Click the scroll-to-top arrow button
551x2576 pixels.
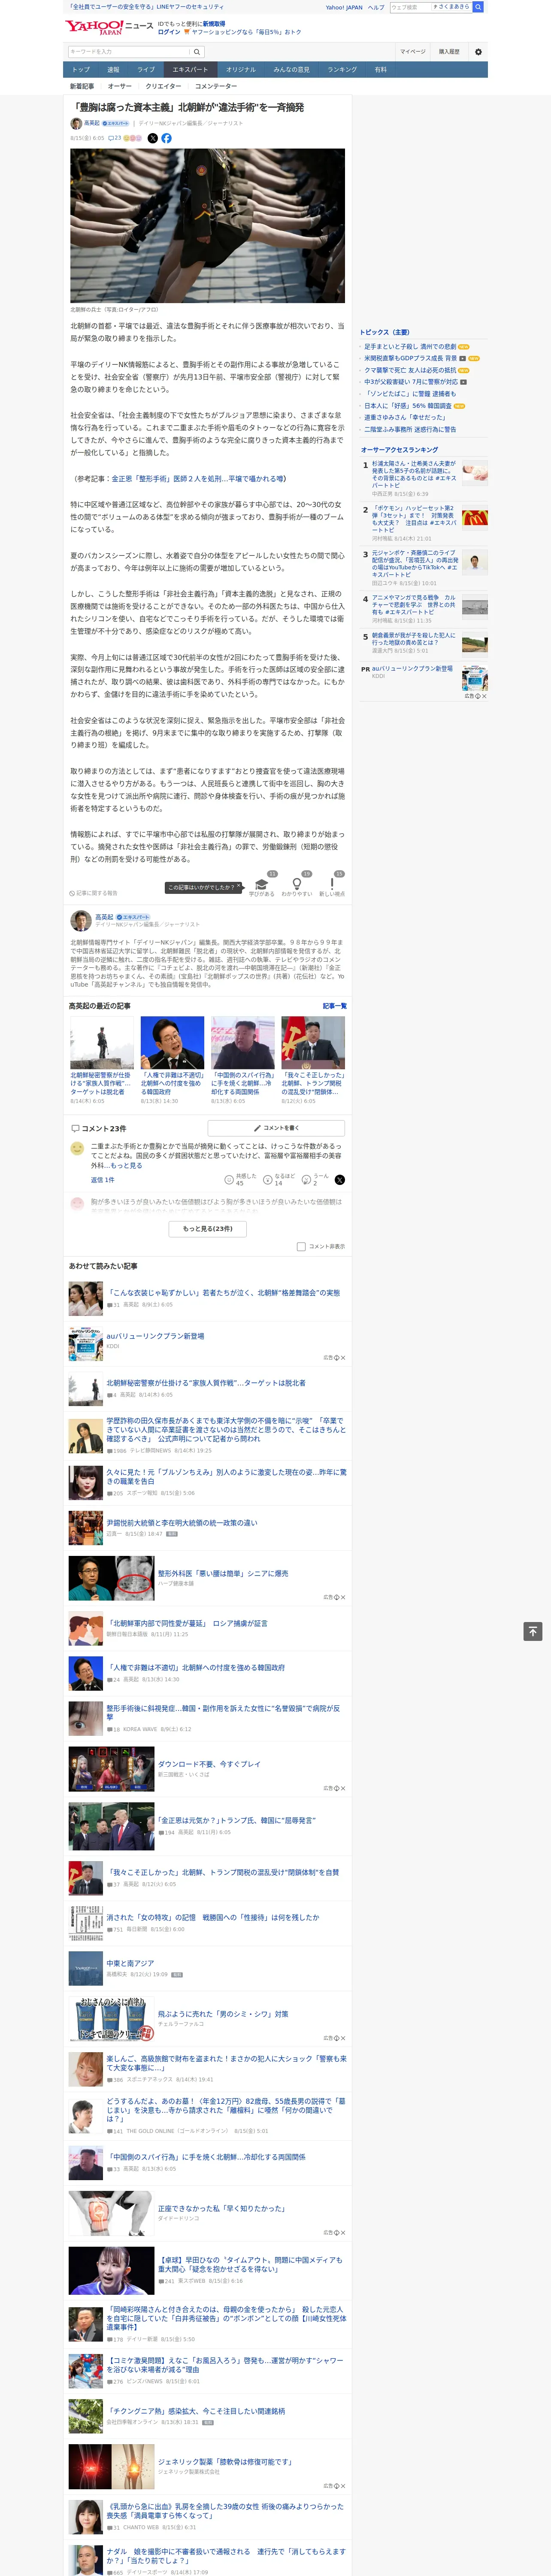pyautogui.click(x=533, y=1632)
